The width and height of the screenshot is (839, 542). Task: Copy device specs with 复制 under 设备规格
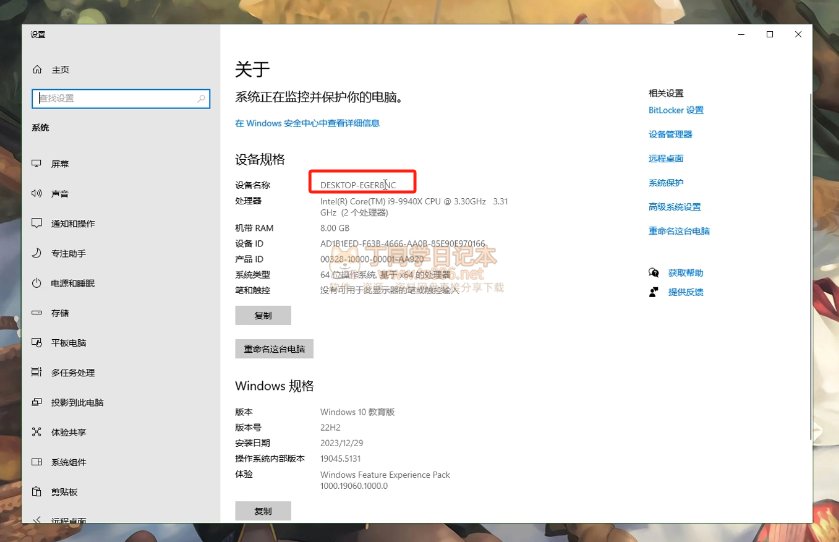click(x=263, y=316)
